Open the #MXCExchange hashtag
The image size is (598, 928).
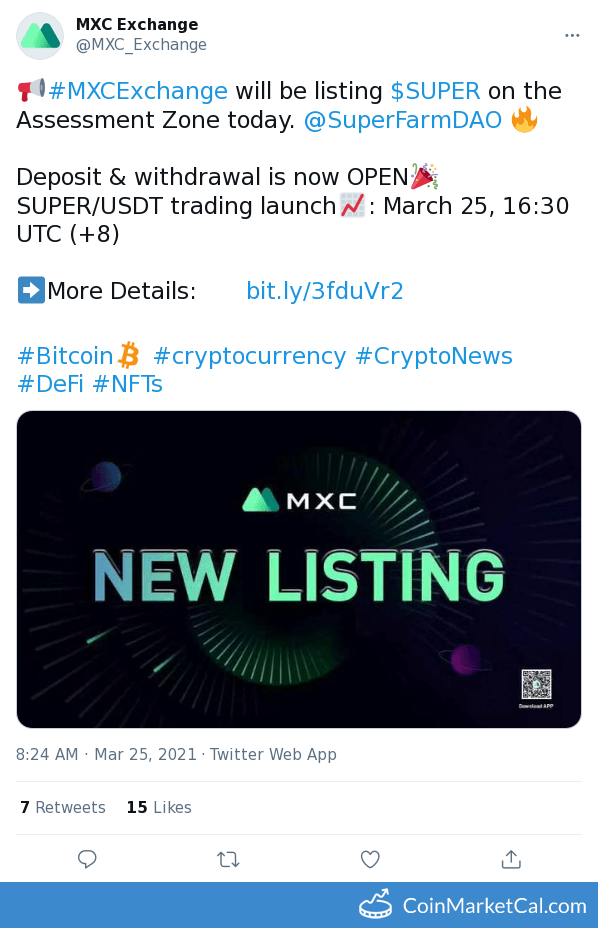coord(138,91)
